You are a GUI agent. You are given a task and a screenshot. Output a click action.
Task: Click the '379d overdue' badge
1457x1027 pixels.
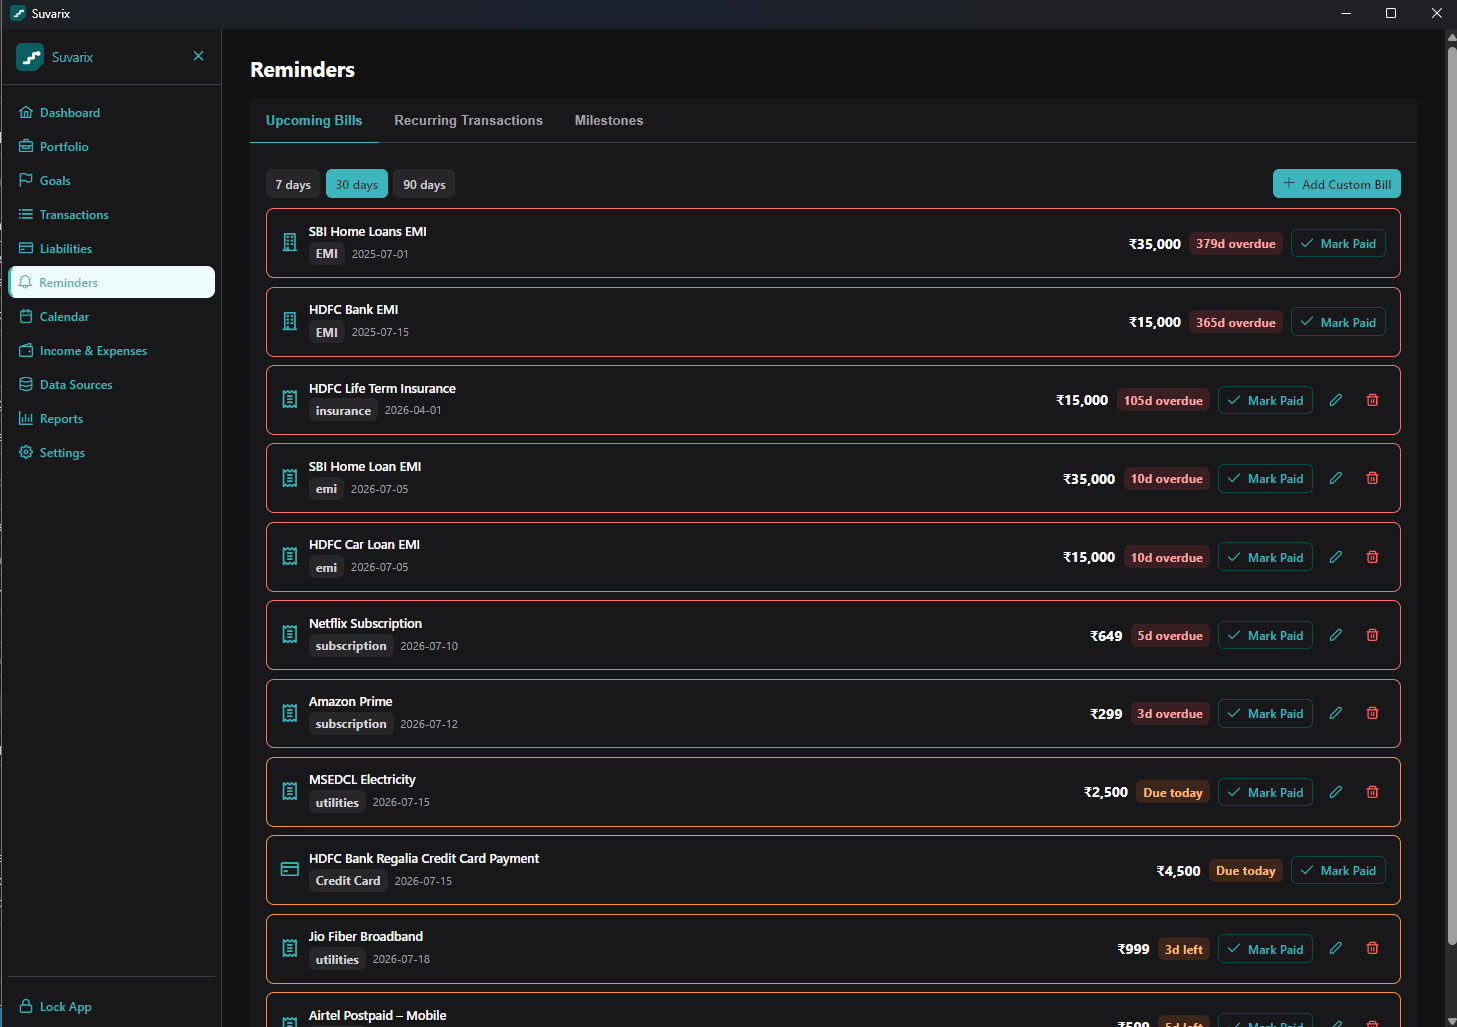1236,243
